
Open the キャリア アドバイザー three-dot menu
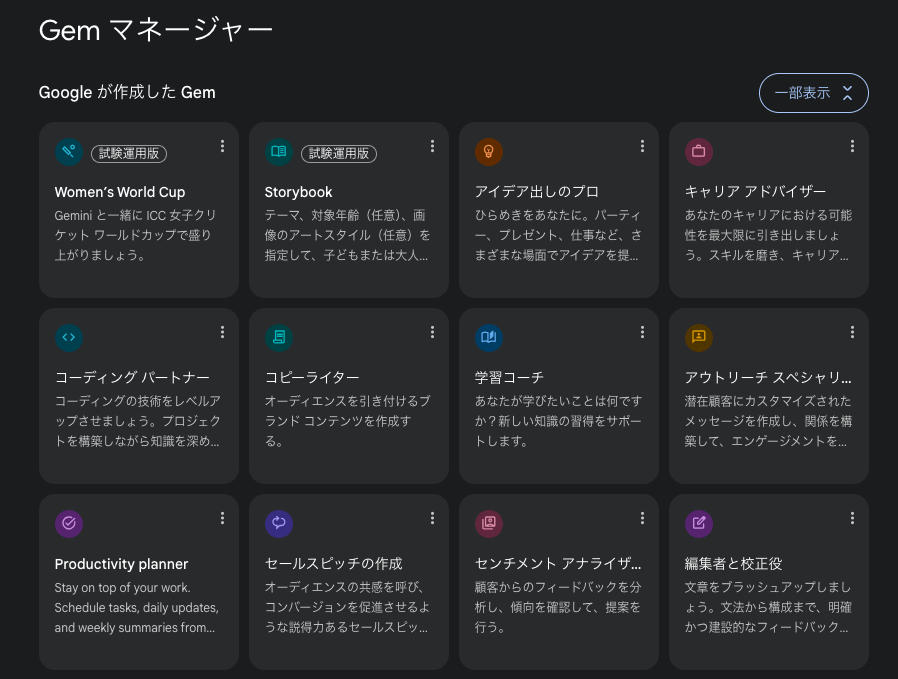point(852,146)
